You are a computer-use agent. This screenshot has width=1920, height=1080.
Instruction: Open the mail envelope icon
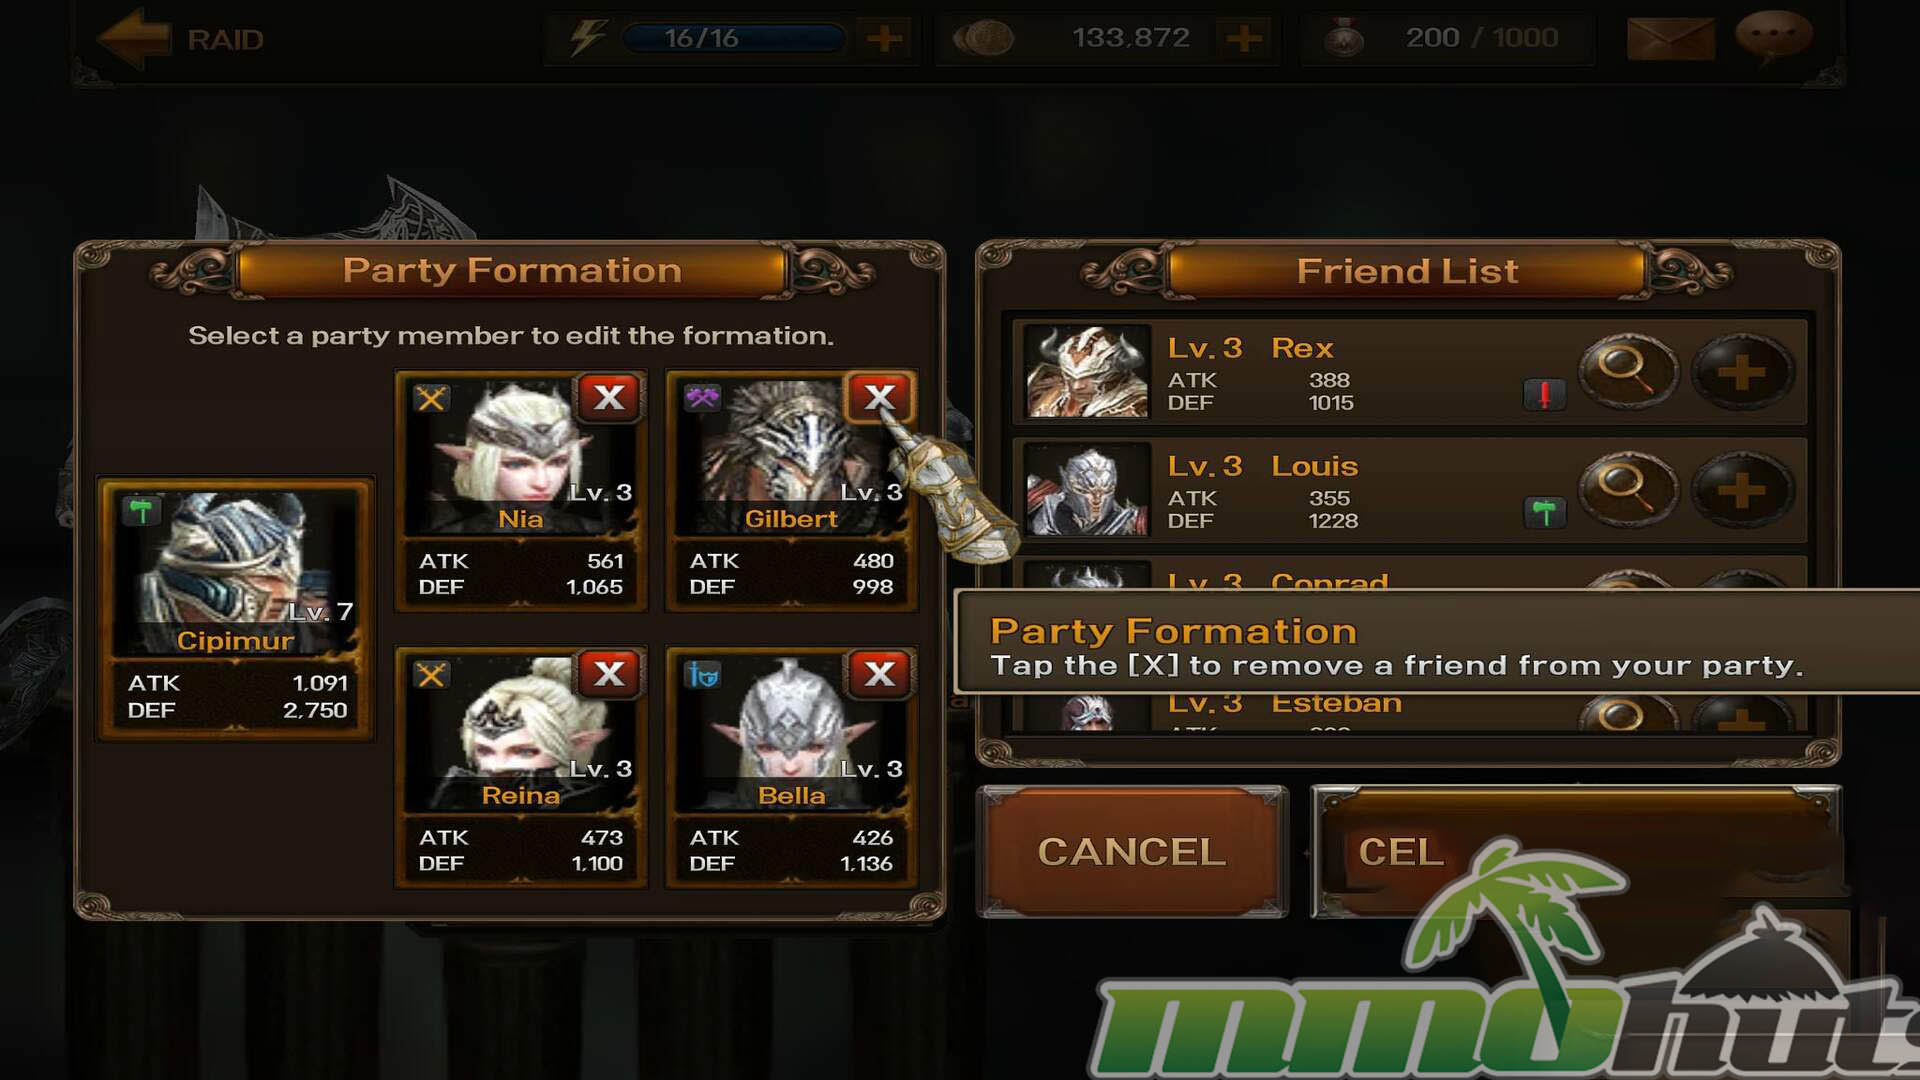click(1670, 38)
